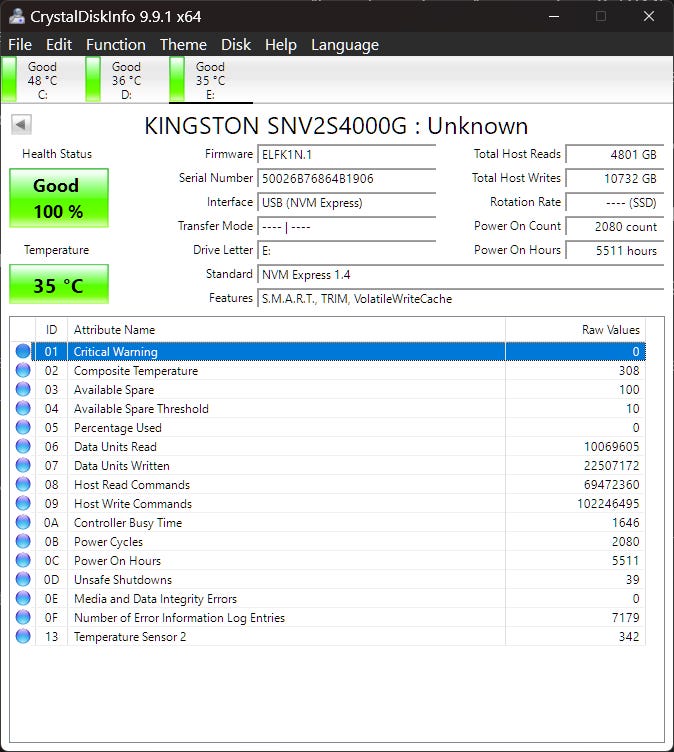Switch to drive D: Good 36 °C text
This screenshot has height=752, width=674.
click(x=126, y=80)
